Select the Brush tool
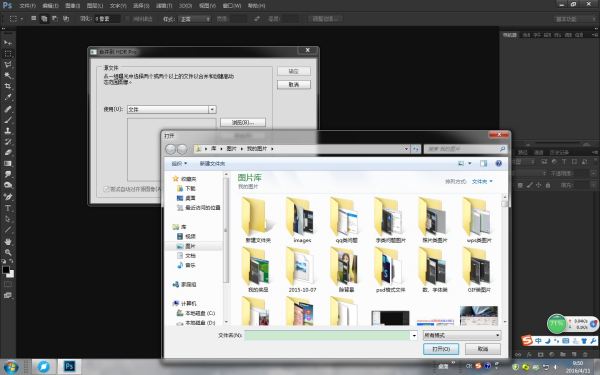Screen dimensions: 600x375 click(8, 120)
